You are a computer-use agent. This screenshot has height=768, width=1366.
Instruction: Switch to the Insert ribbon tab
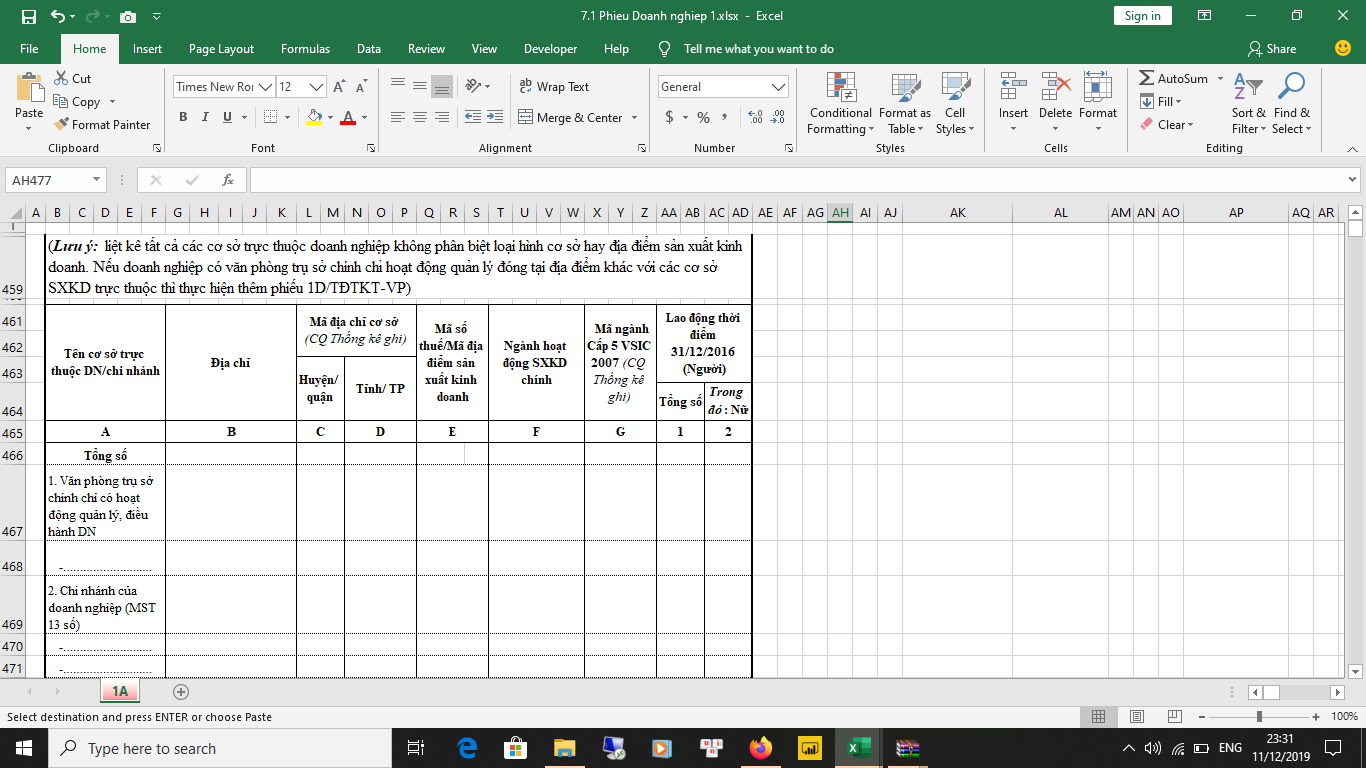point(147,48)
